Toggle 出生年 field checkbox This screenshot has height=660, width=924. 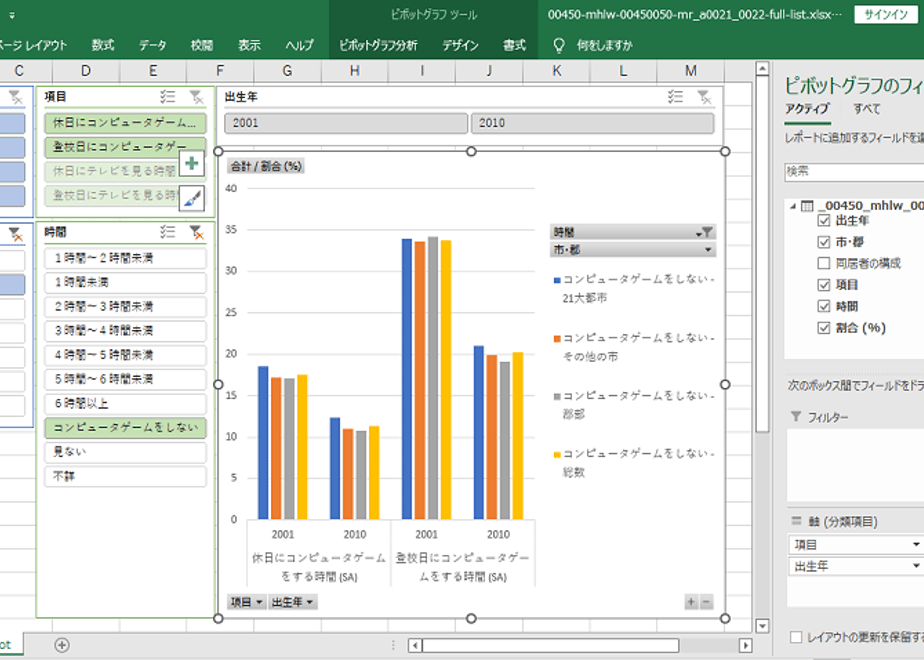coord(824,221)
